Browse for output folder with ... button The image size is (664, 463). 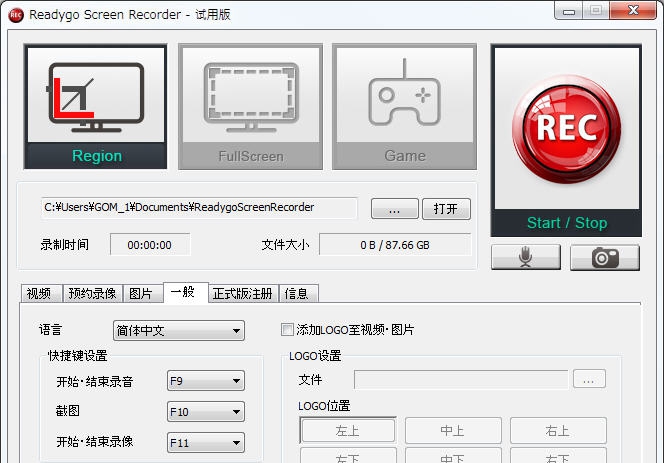(394, 209)
